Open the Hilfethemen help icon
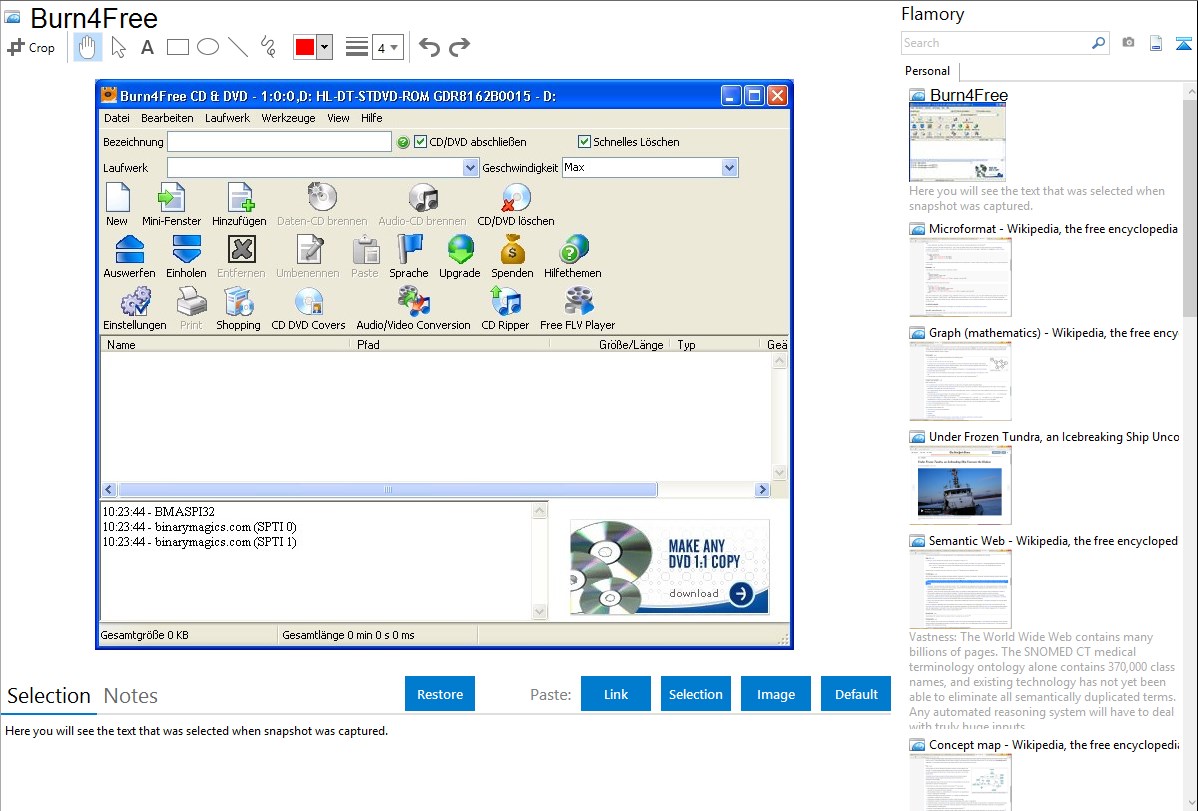Viewport: 1198px width, 811px height. click(x=572, y=257)
